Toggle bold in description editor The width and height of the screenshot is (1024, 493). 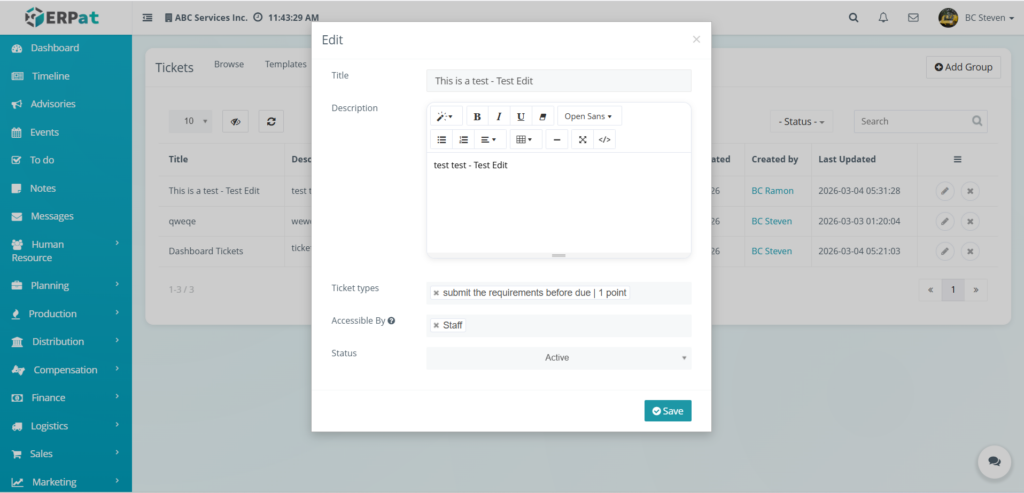coord(477,116)
